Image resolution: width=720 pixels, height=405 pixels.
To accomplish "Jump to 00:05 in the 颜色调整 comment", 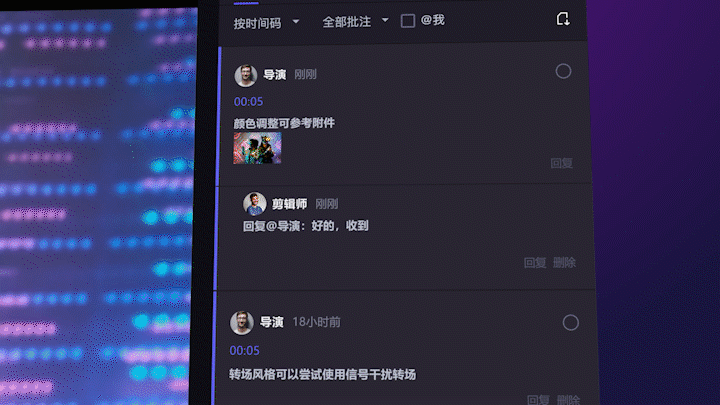I will (x=248, y=101).
